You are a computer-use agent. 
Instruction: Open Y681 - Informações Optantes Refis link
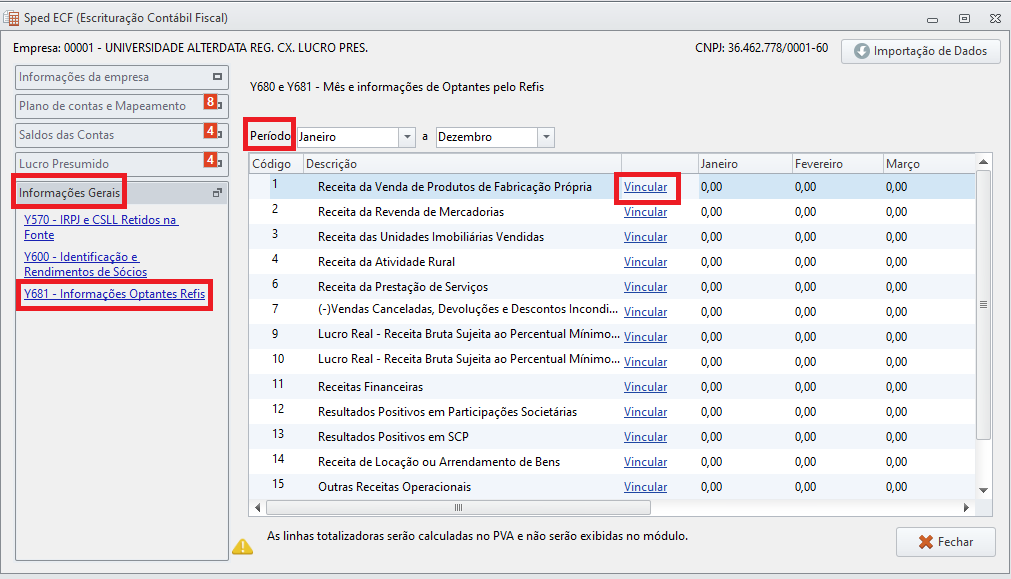[x=114, y=294]
